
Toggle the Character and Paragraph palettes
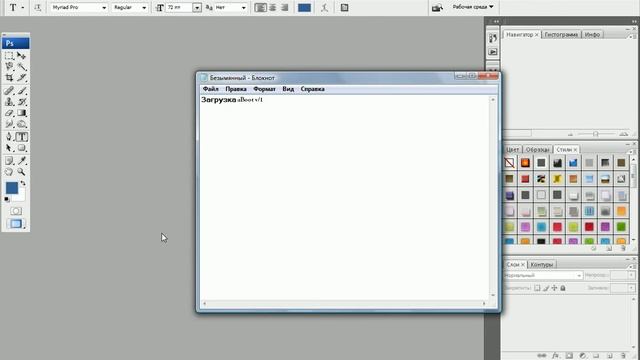click(x=344, y=7)
